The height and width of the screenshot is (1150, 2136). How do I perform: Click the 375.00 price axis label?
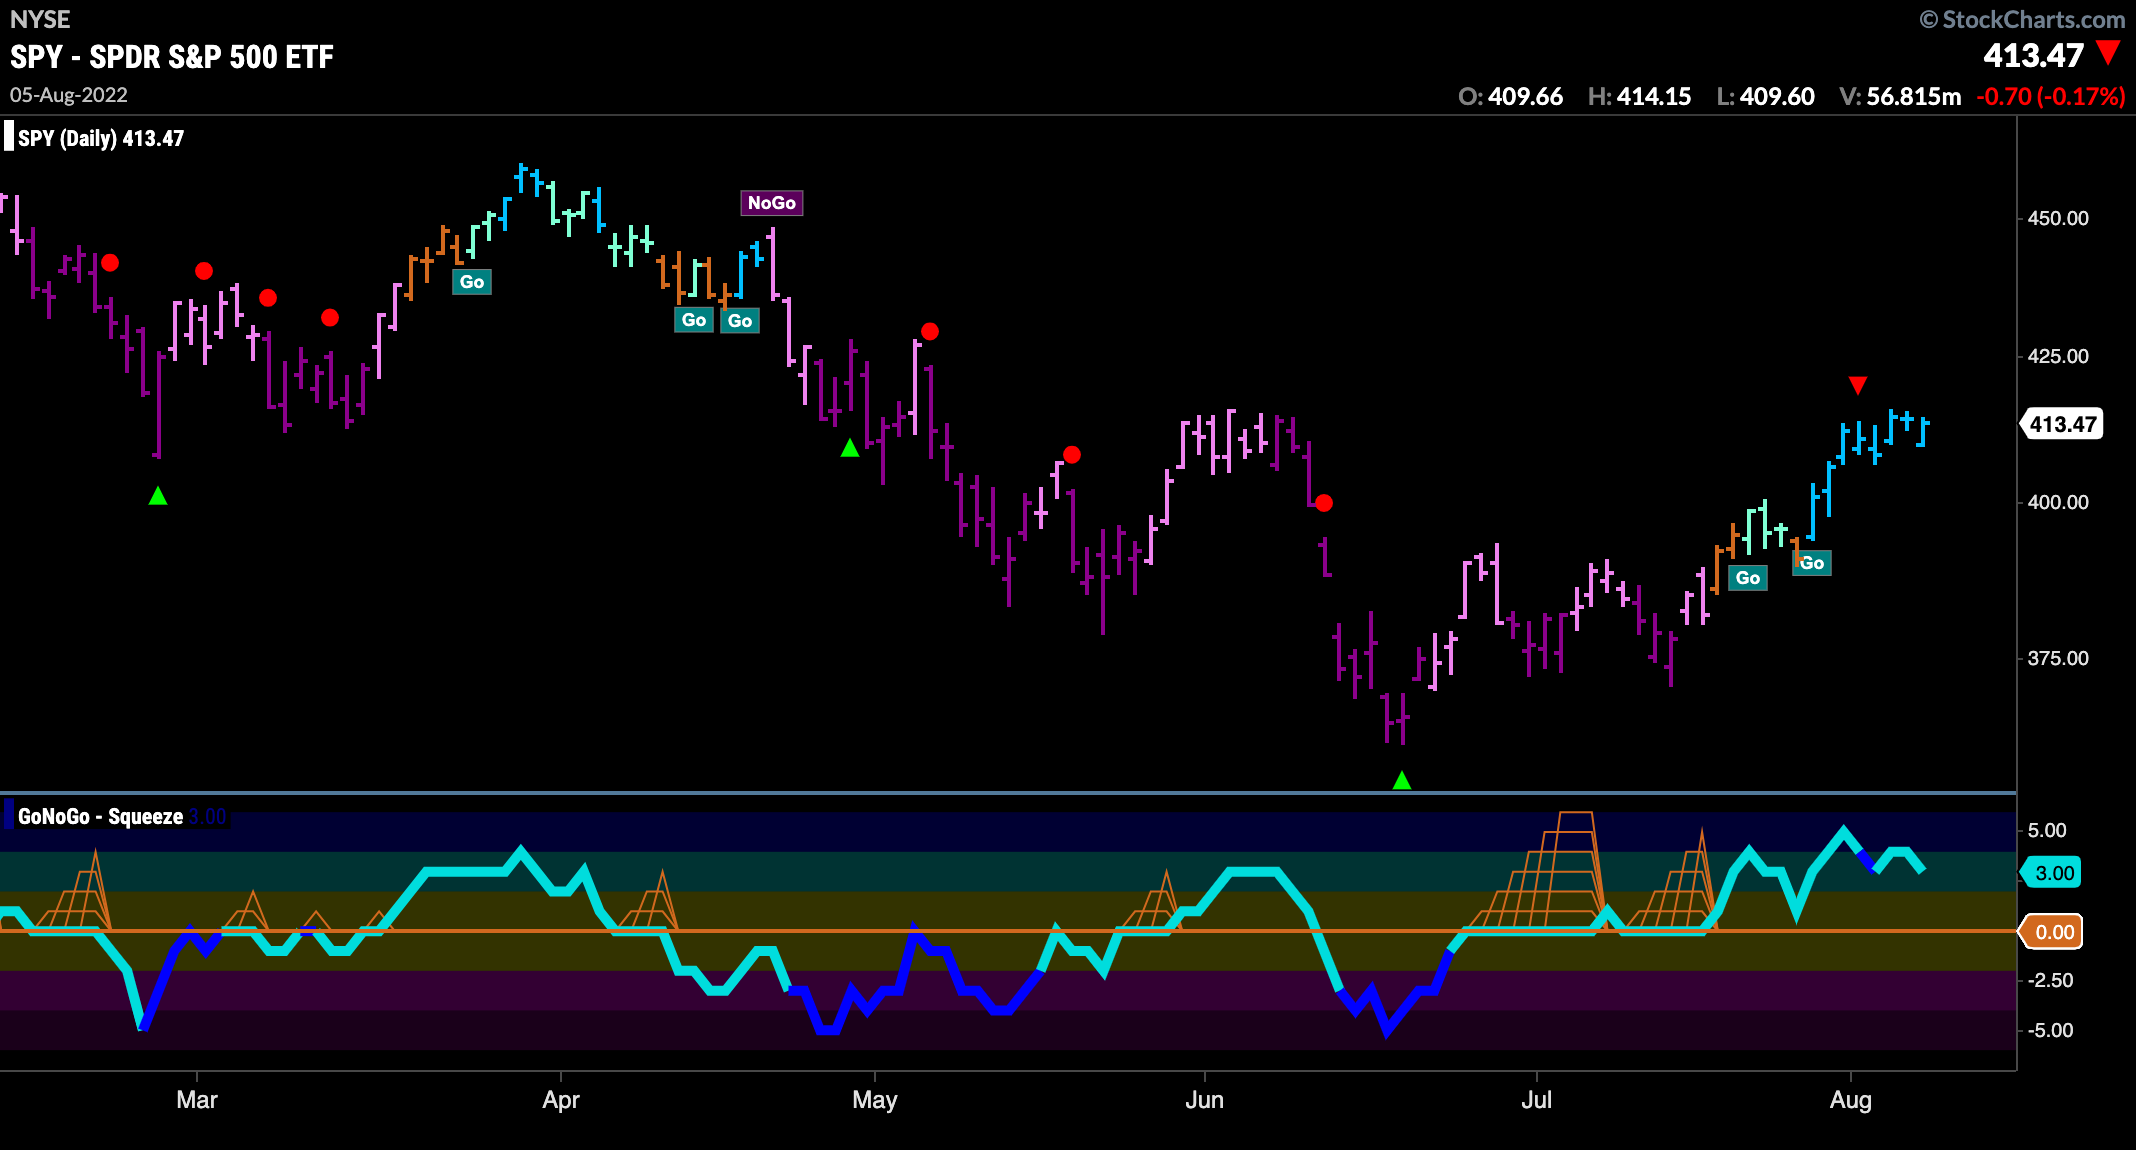[2058, 658]
